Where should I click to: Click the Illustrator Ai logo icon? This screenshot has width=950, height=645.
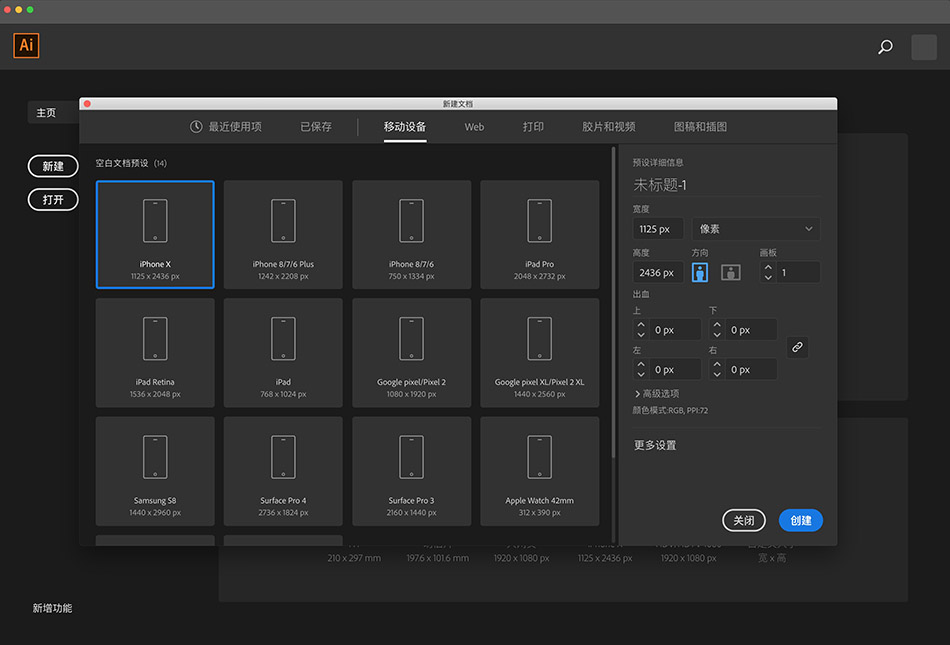[x=26, y=45]
